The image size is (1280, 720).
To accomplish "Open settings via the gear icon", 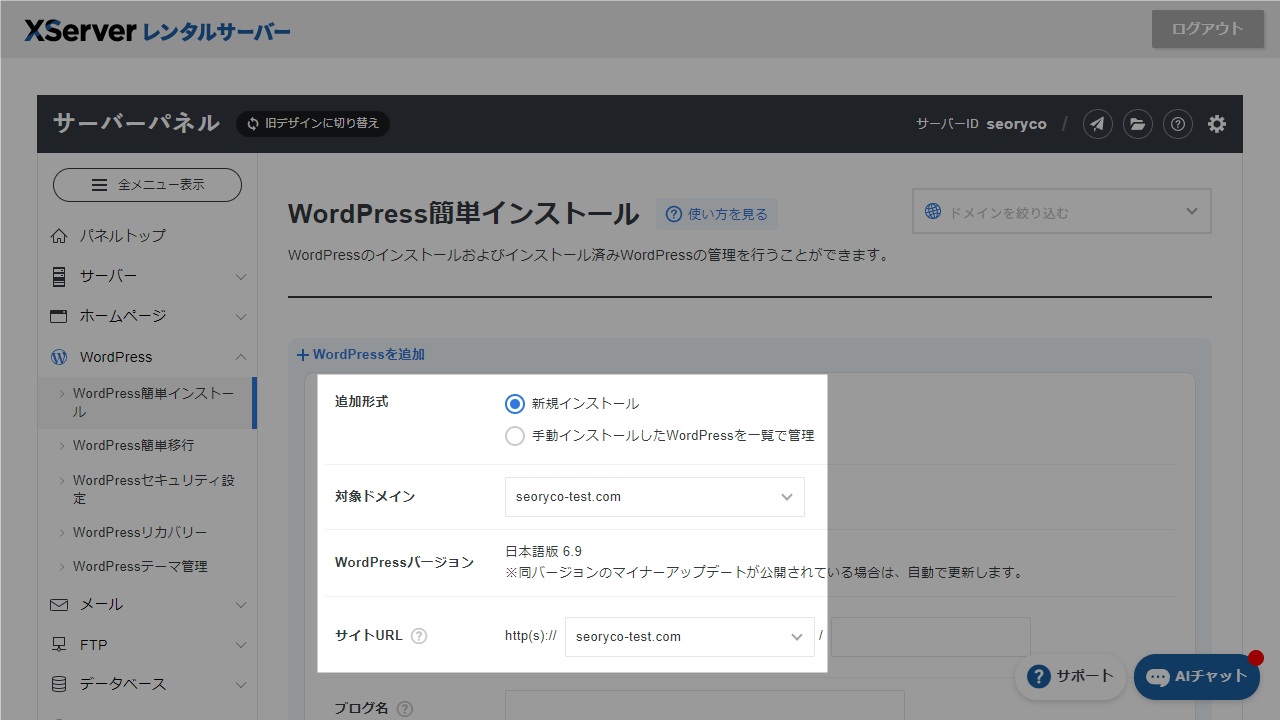I will coord(1216,124).
